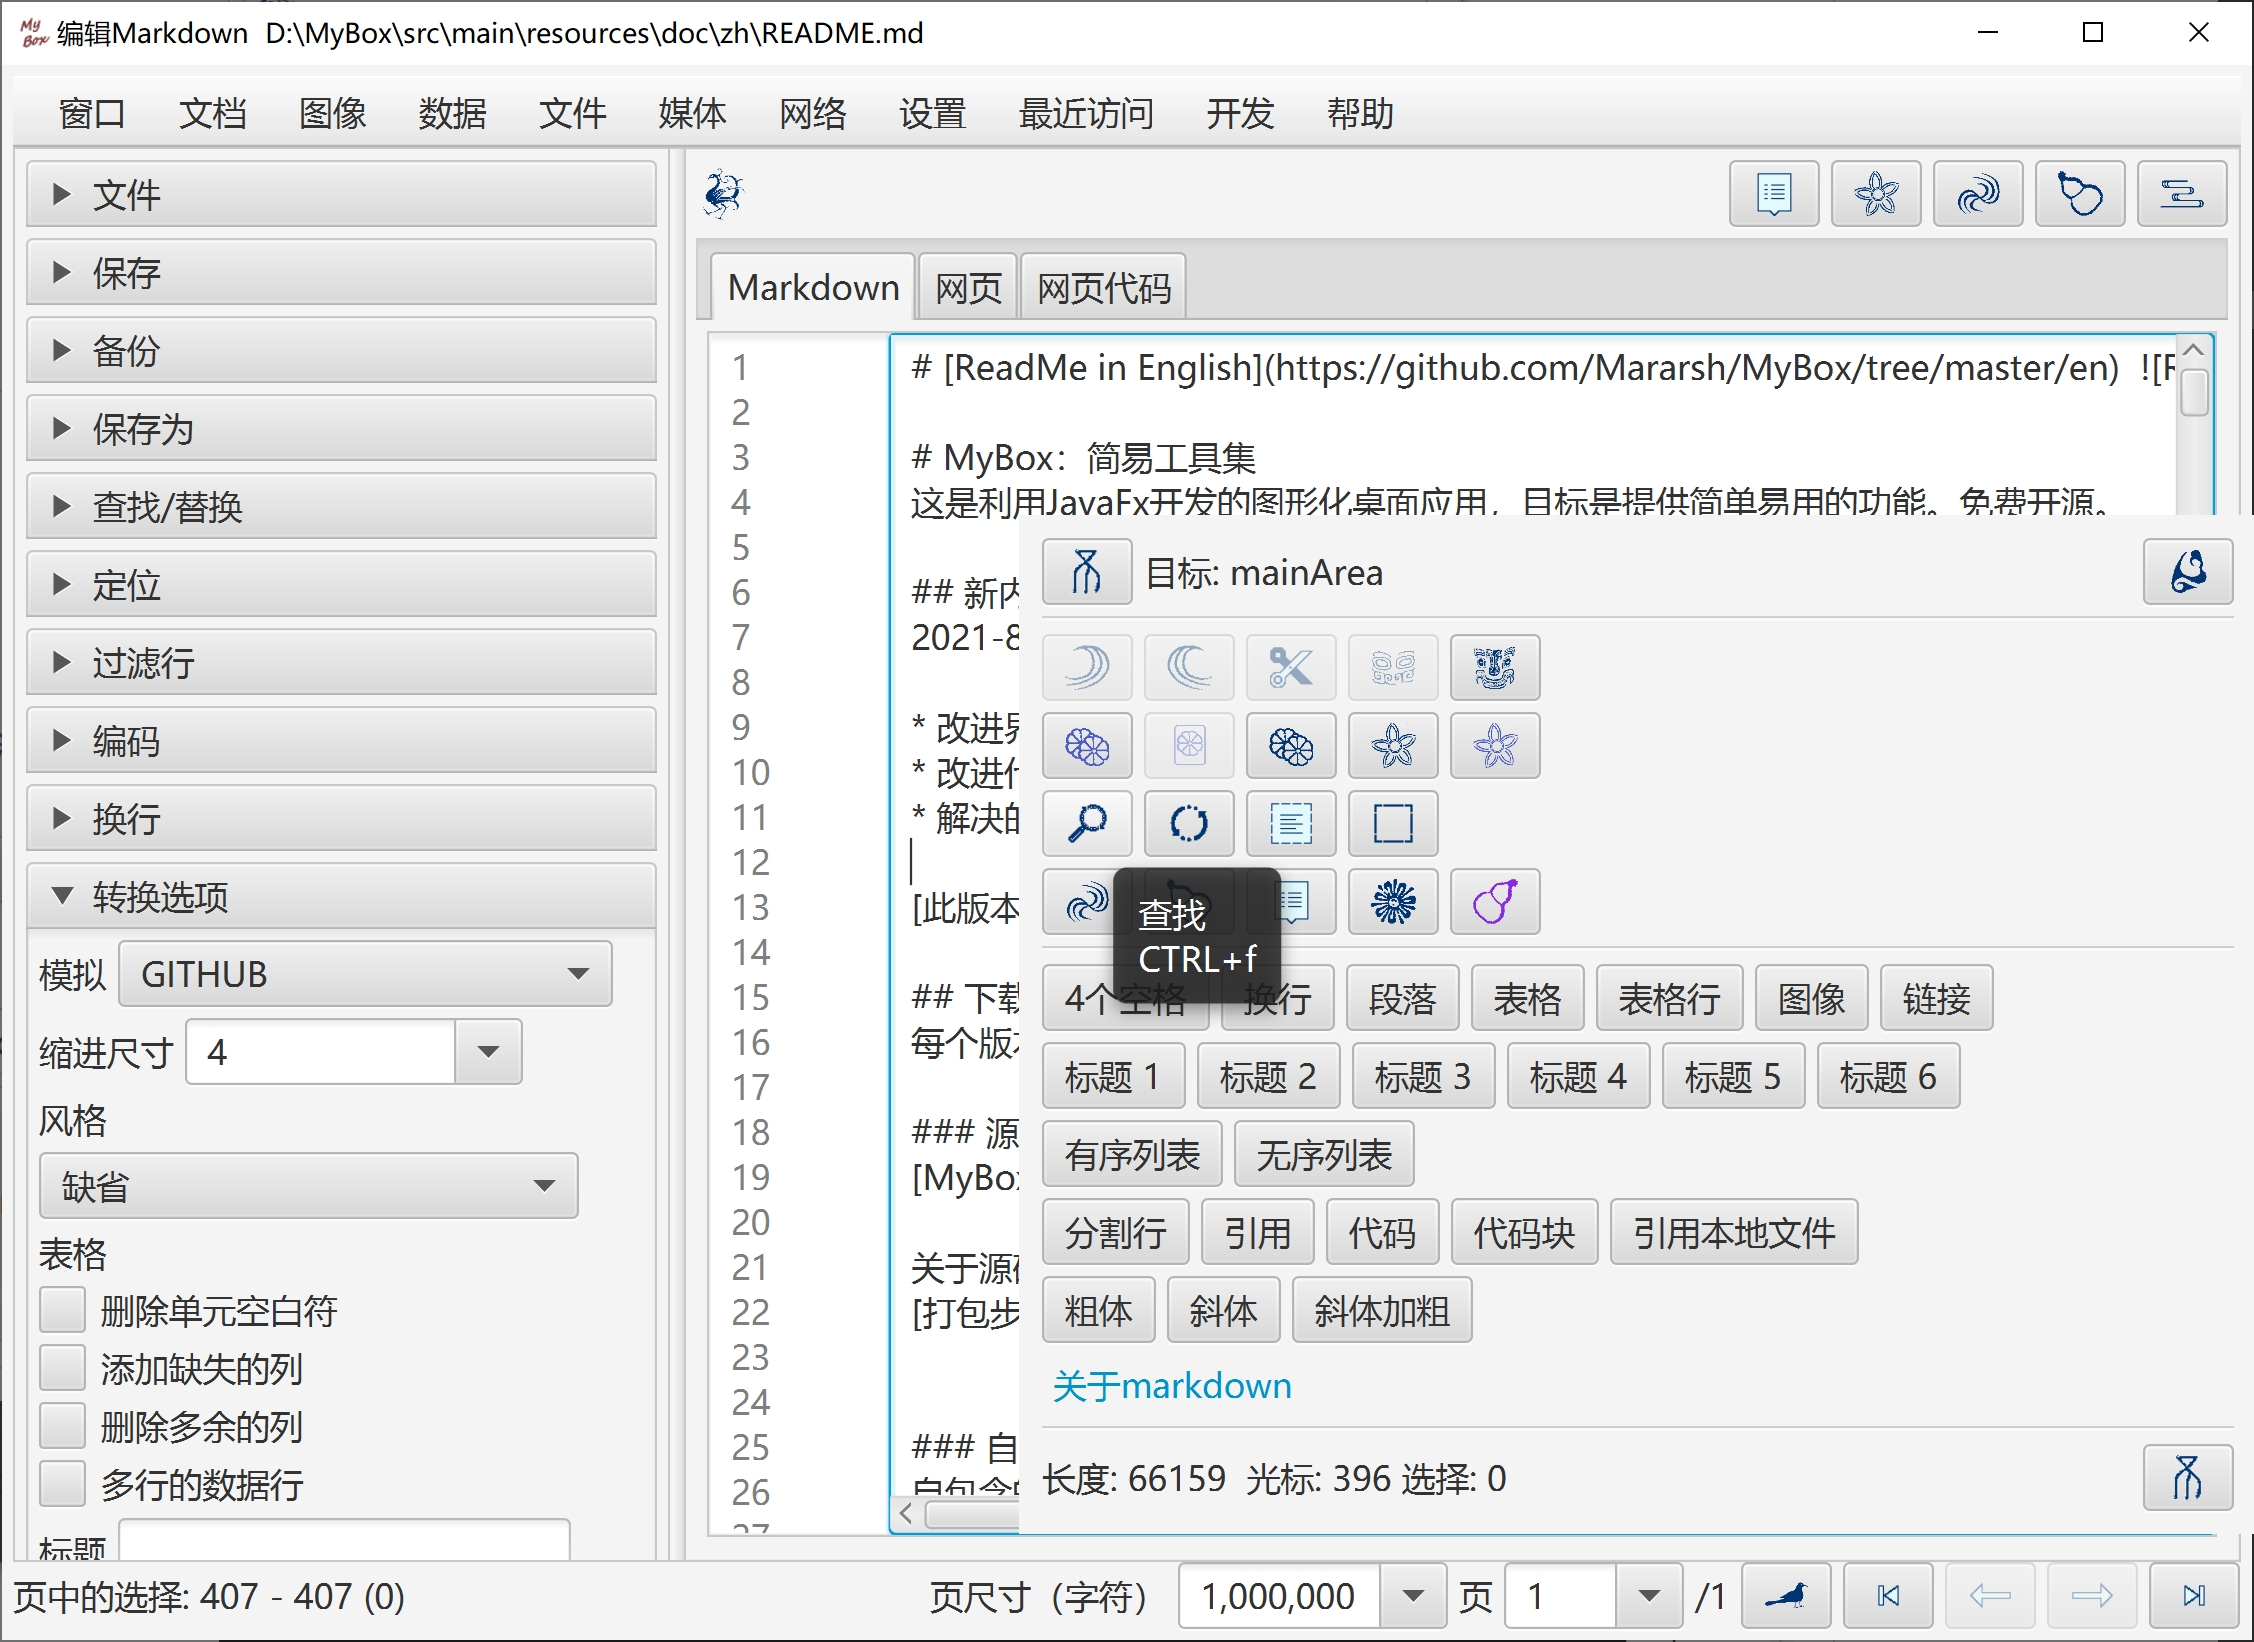Expand the 备份 pane

341,350
